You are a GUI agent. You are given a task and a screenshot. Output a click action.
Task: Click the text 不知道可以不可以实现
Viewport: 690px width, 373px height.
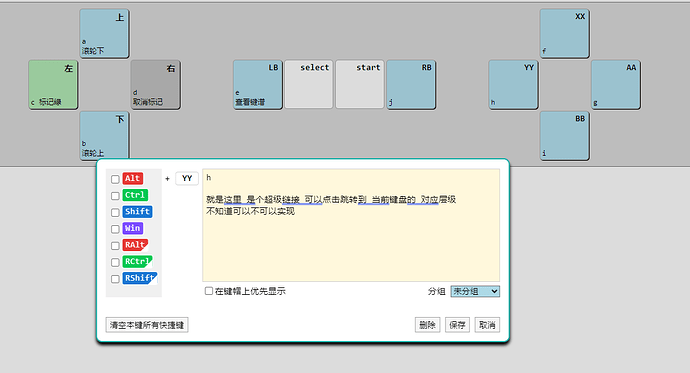(x=250, y=212)
